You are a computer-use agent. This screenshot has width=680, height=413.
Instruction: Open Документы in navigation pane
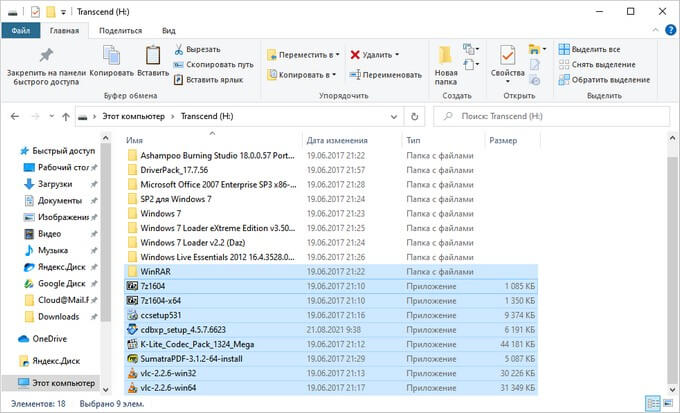(60, 200)
